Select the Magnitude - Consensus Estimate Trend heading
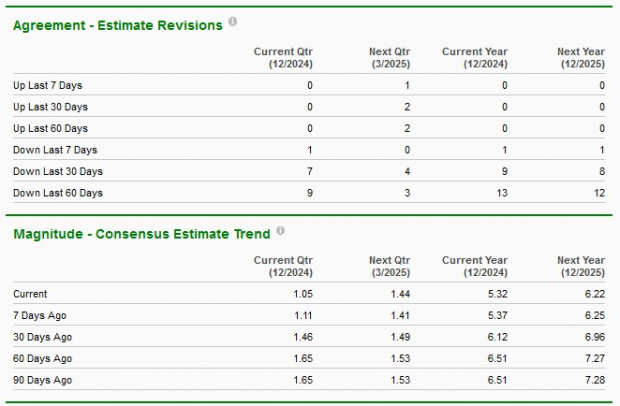This screenshot has height=406, width=620. coord(142,234)
